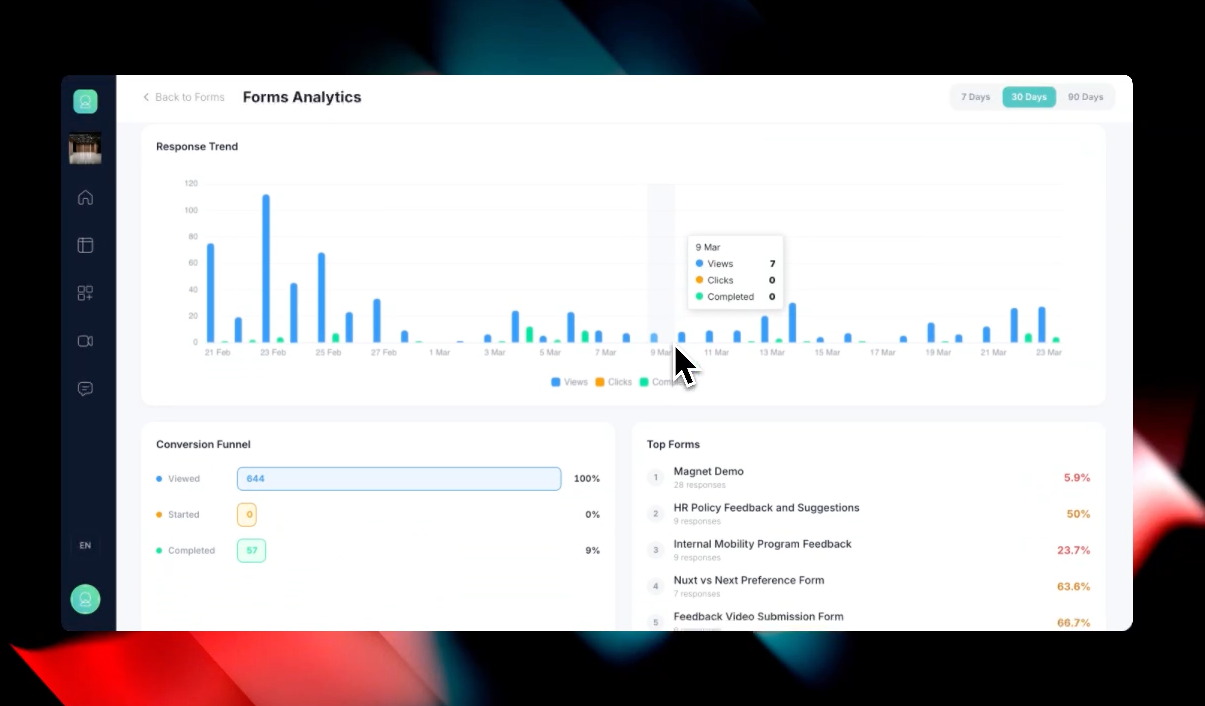Image resolution: width=1205 pixels, height=706 pixels.
Task: Open the Nuxt vs Next Preference Form
Action: pos(749,580)
